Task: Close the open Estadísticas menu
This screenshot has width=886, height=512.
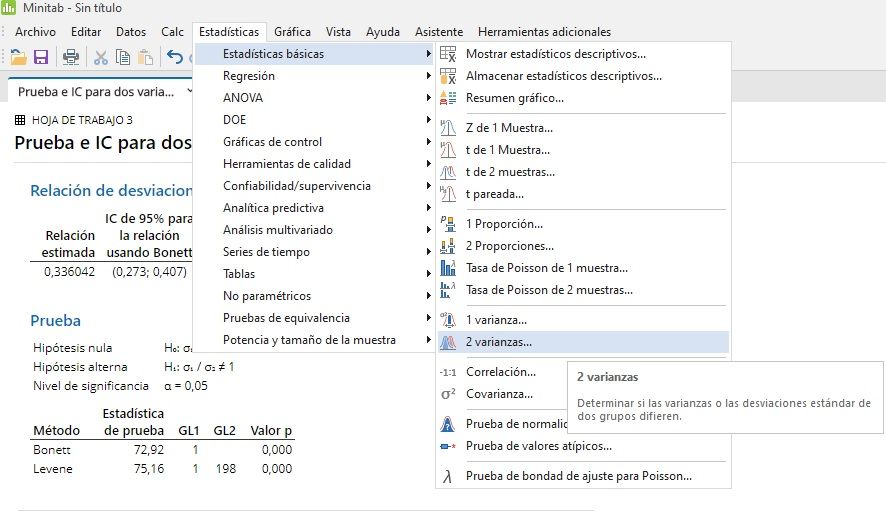Action: 229,32
